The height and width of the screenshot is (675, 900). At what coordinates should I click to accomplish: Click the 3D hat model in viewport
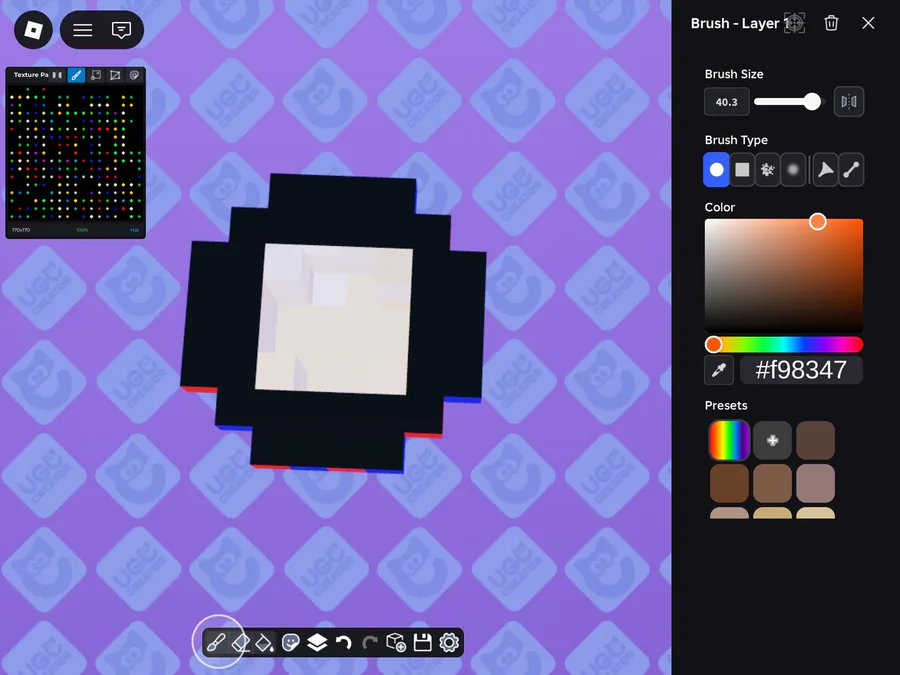coord(333,324)
